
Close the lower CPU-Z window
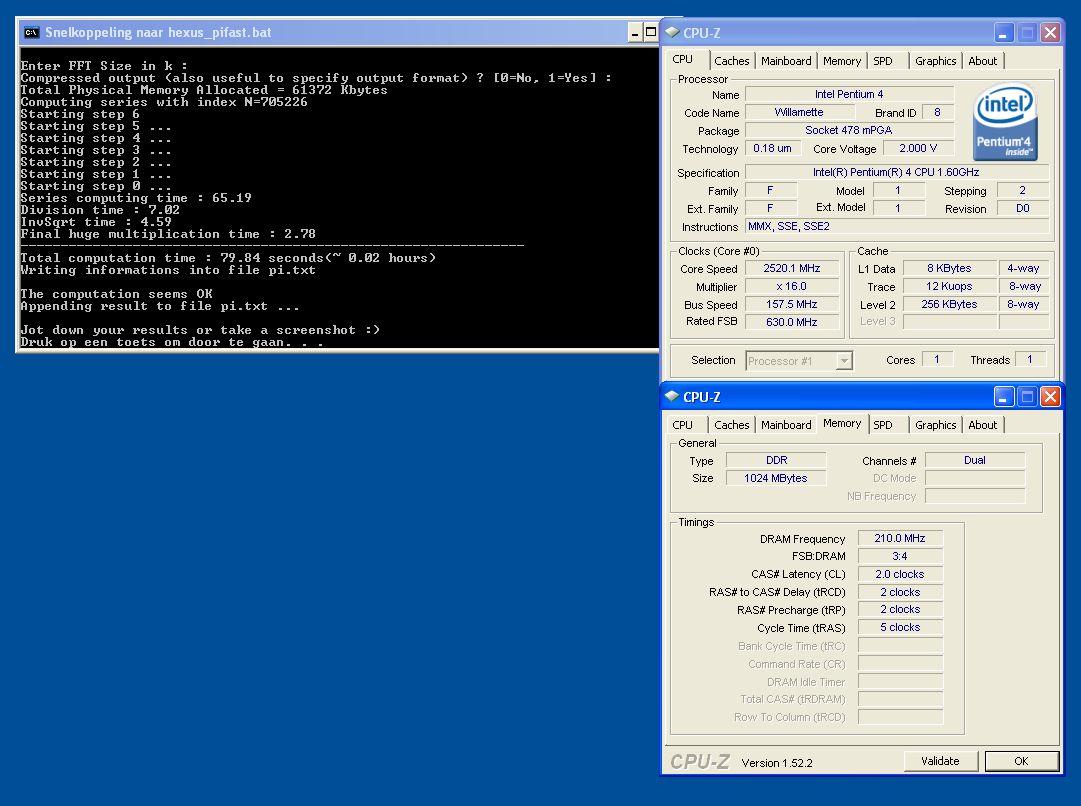click(x=1050, y=396)
